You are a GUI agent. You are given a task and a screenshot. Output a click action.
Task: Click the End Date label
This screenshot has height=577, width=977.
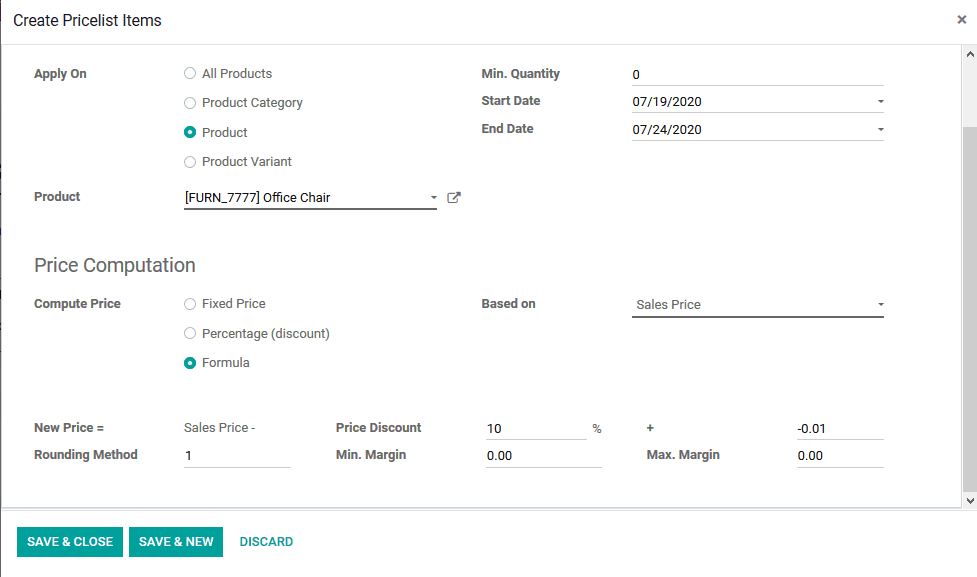[x=507, y=129]
